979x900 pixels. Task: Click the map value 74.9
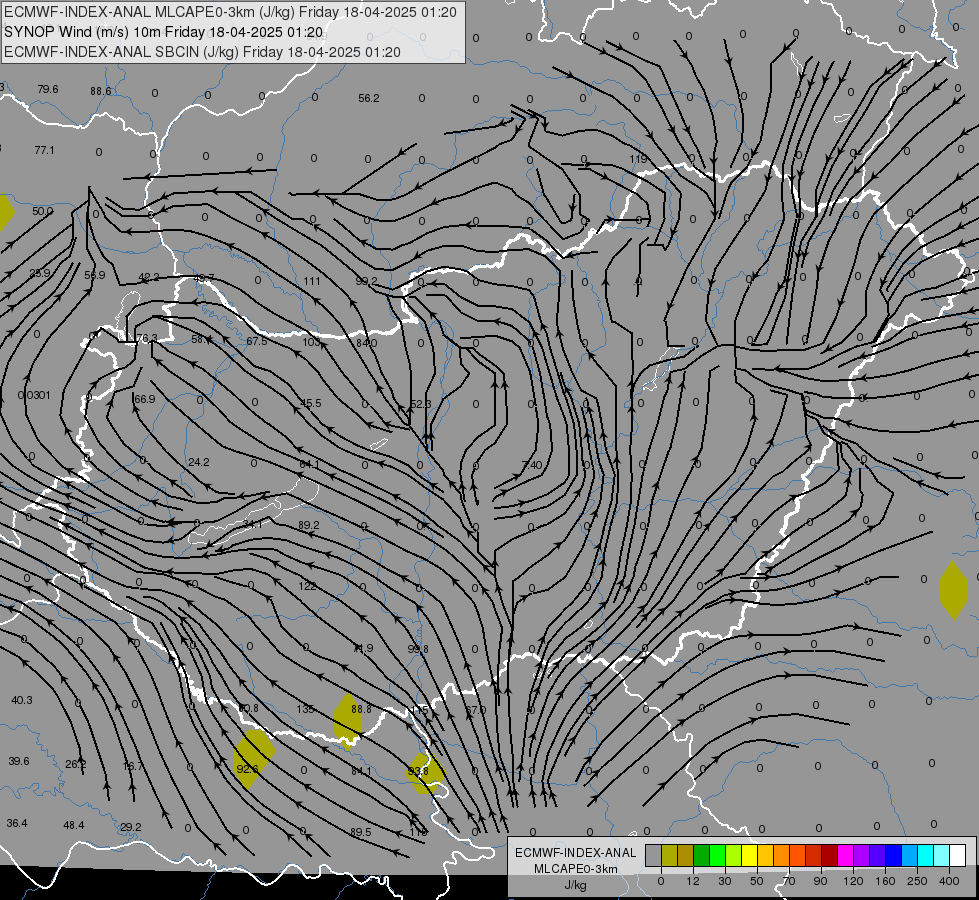coord(363,648)
